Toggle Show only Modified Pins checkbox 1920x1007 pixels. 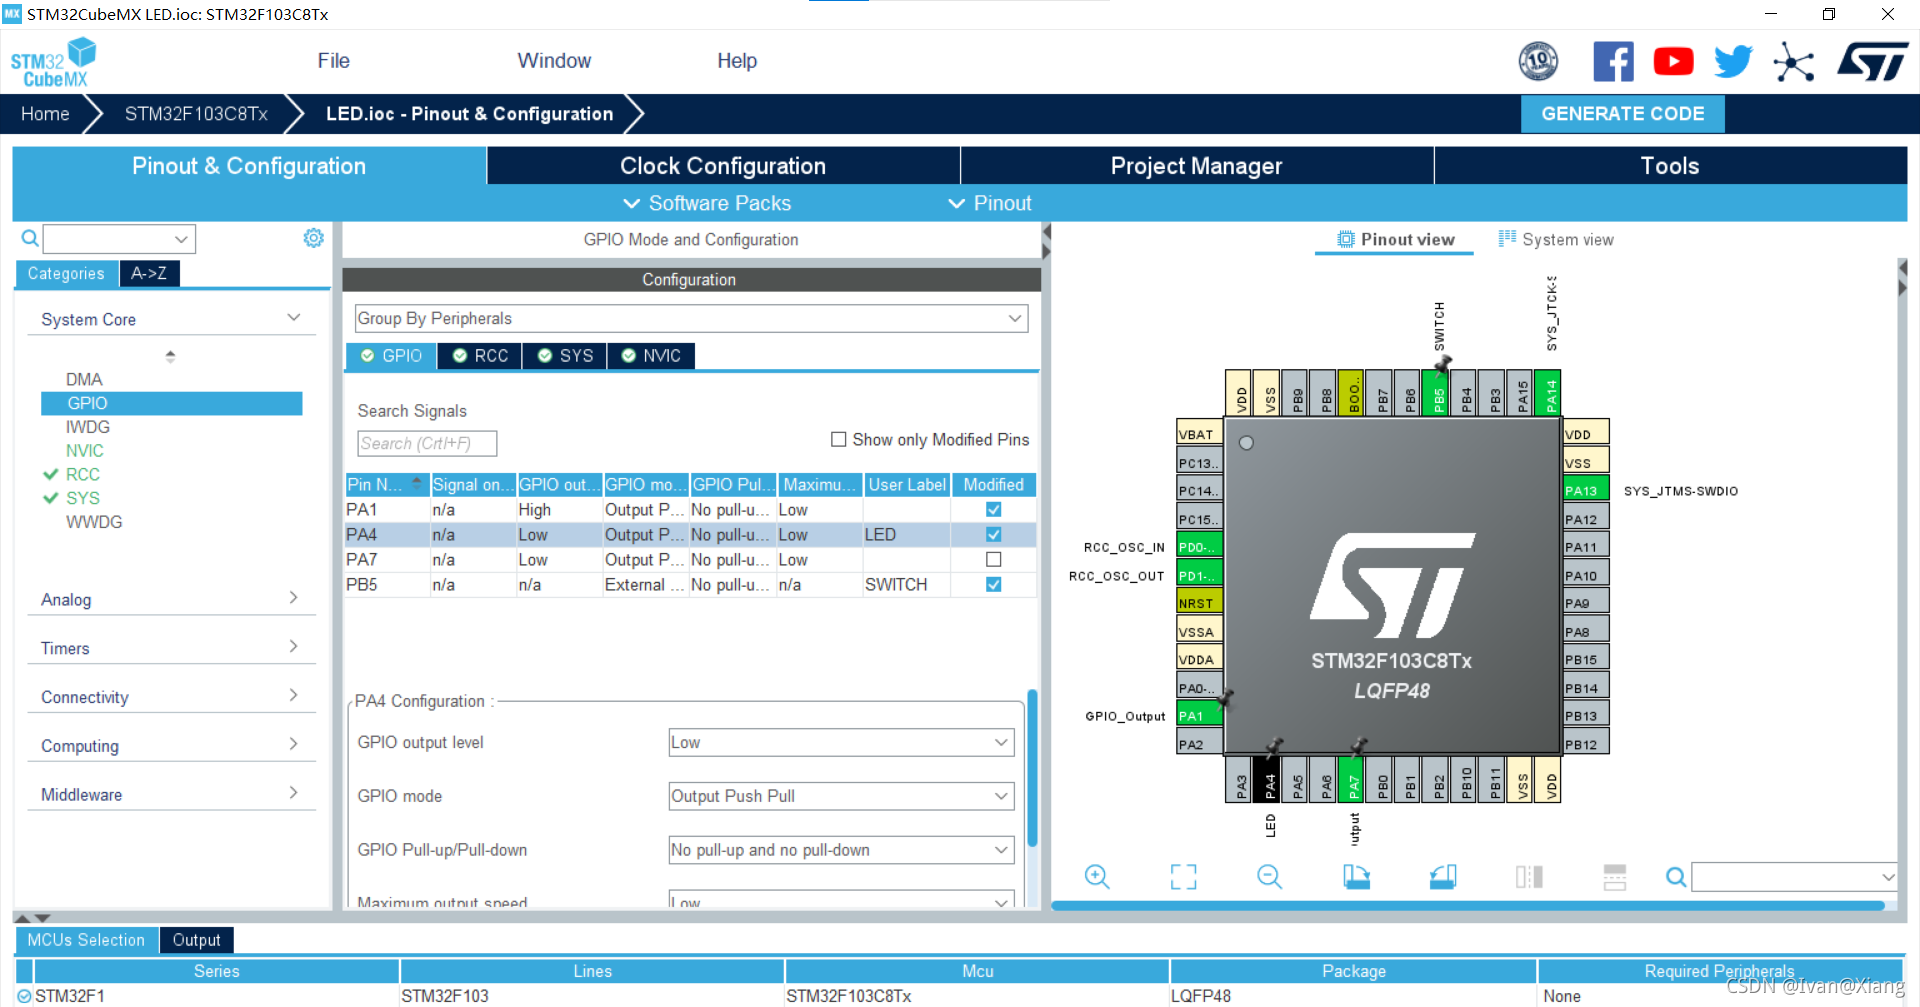click(x=839, y=440)
